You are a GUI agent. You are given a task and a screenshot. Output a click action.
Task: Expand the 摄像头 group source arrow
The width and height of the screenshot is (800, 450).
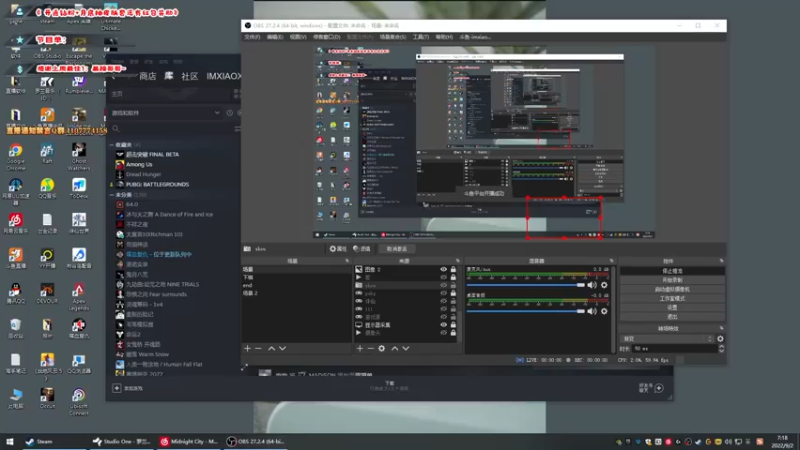click(359, 333)
